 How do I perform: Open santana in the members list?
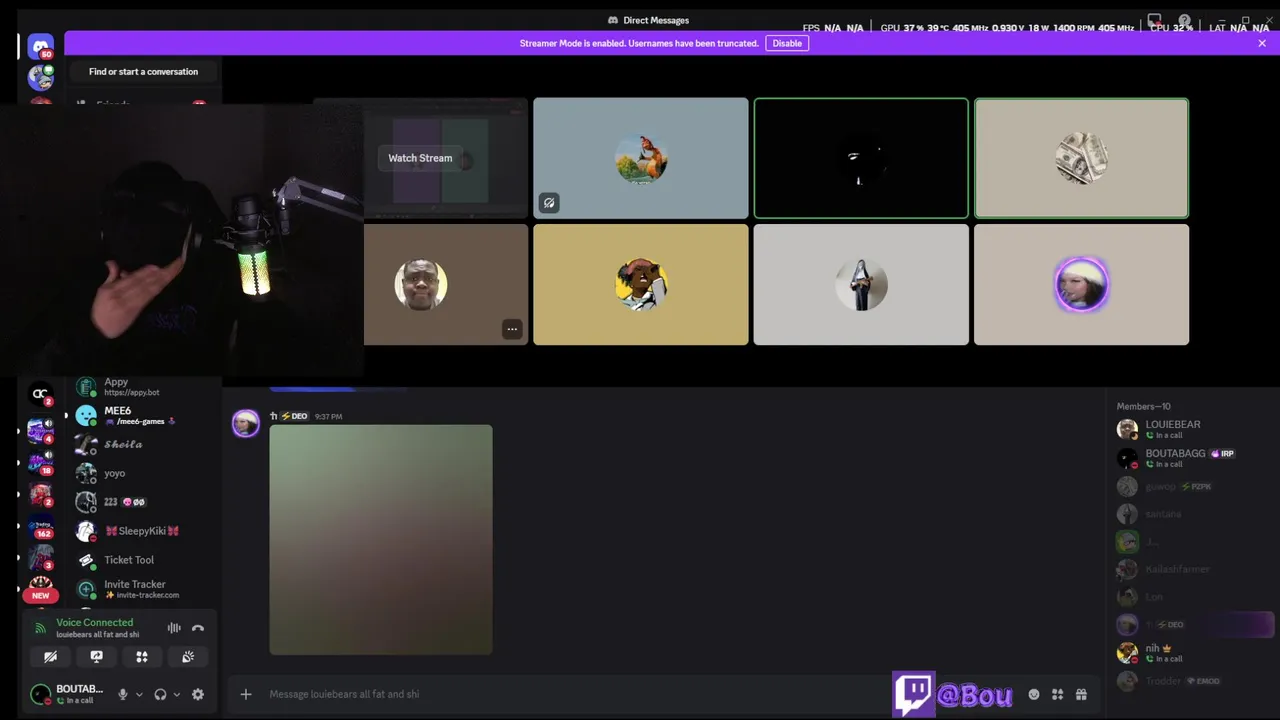[1195, 514]
